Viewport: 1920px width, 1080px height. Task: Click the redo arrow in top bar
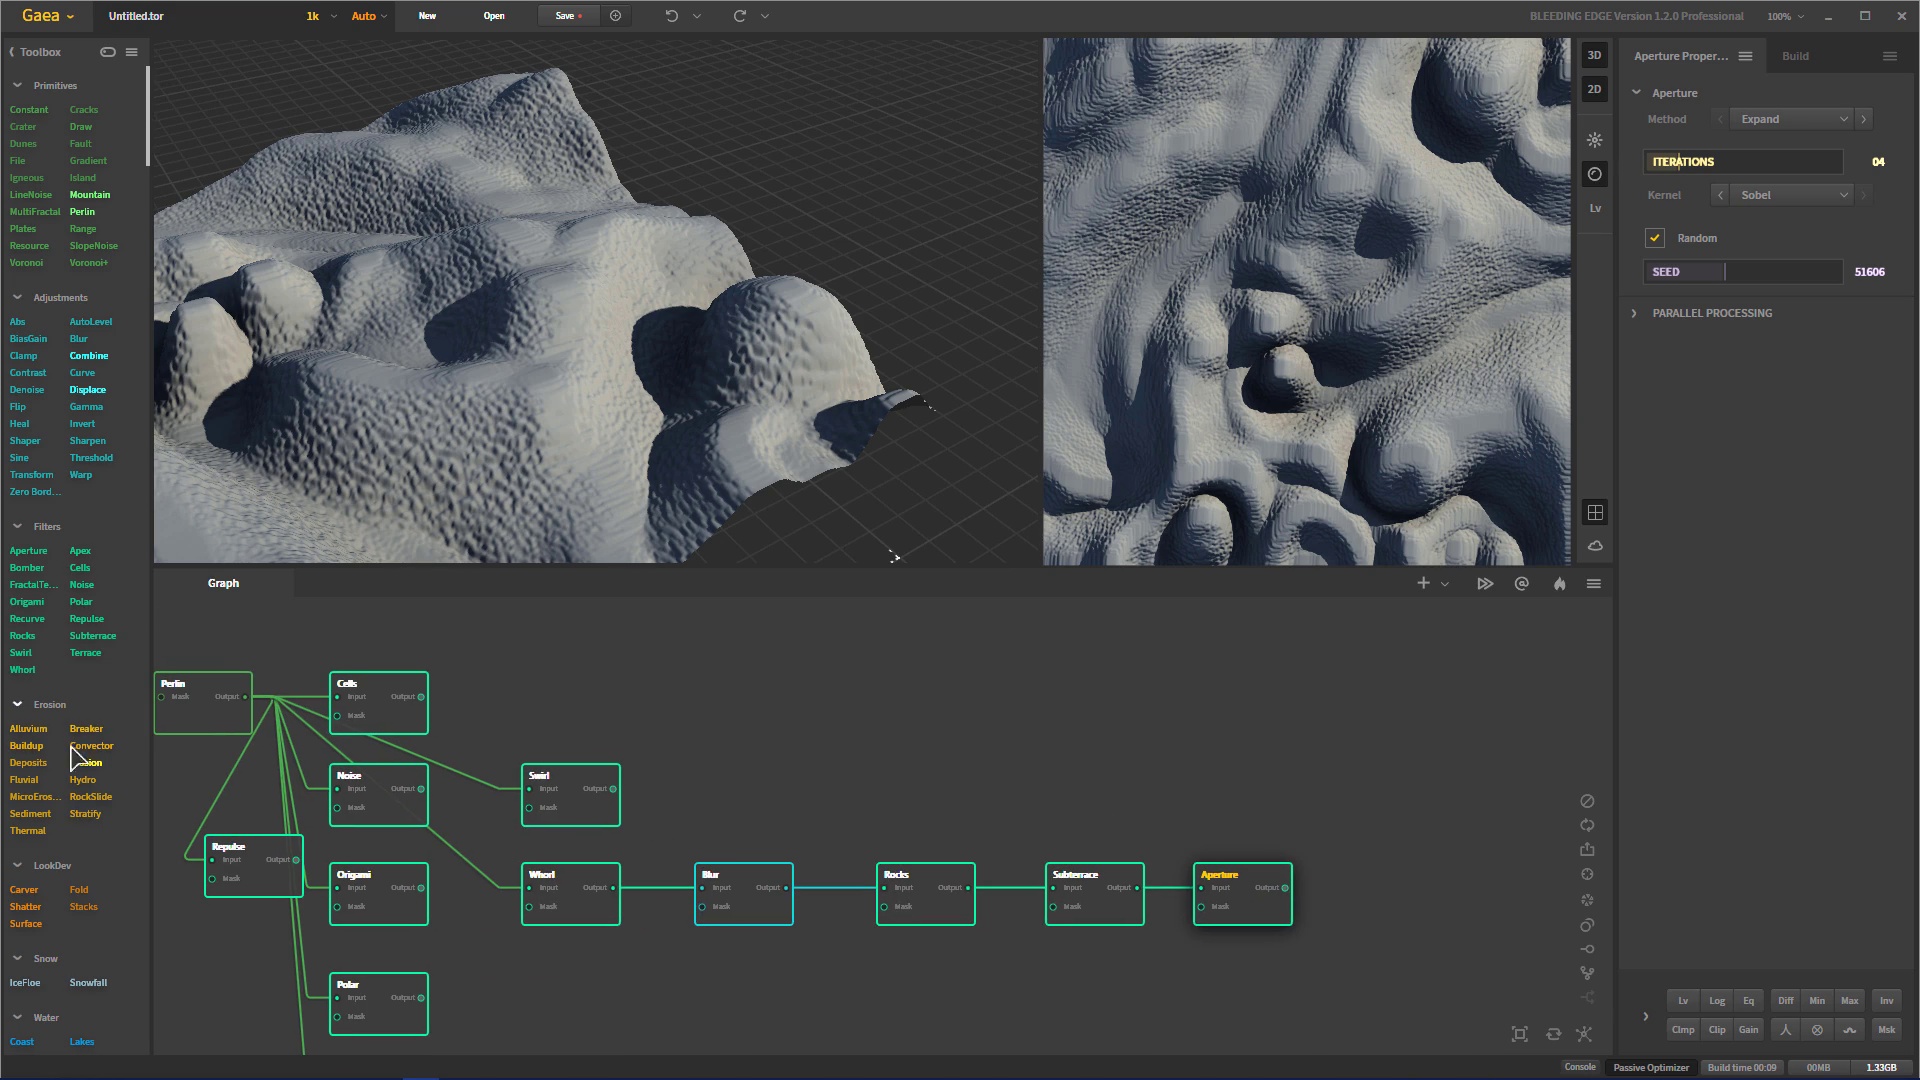click(740, 16)
